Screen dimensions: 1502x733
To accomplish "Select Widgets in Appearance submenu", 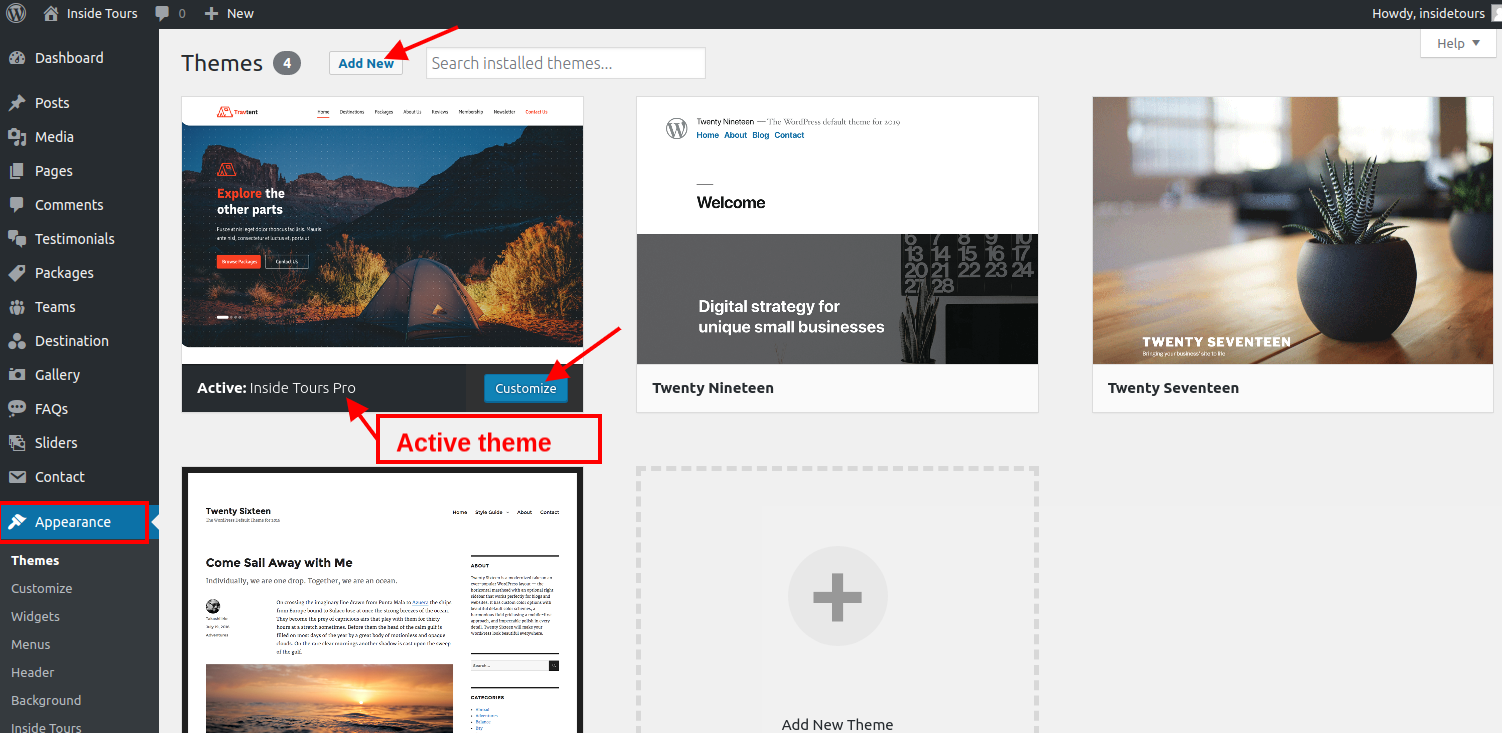I will coord(35,616).
